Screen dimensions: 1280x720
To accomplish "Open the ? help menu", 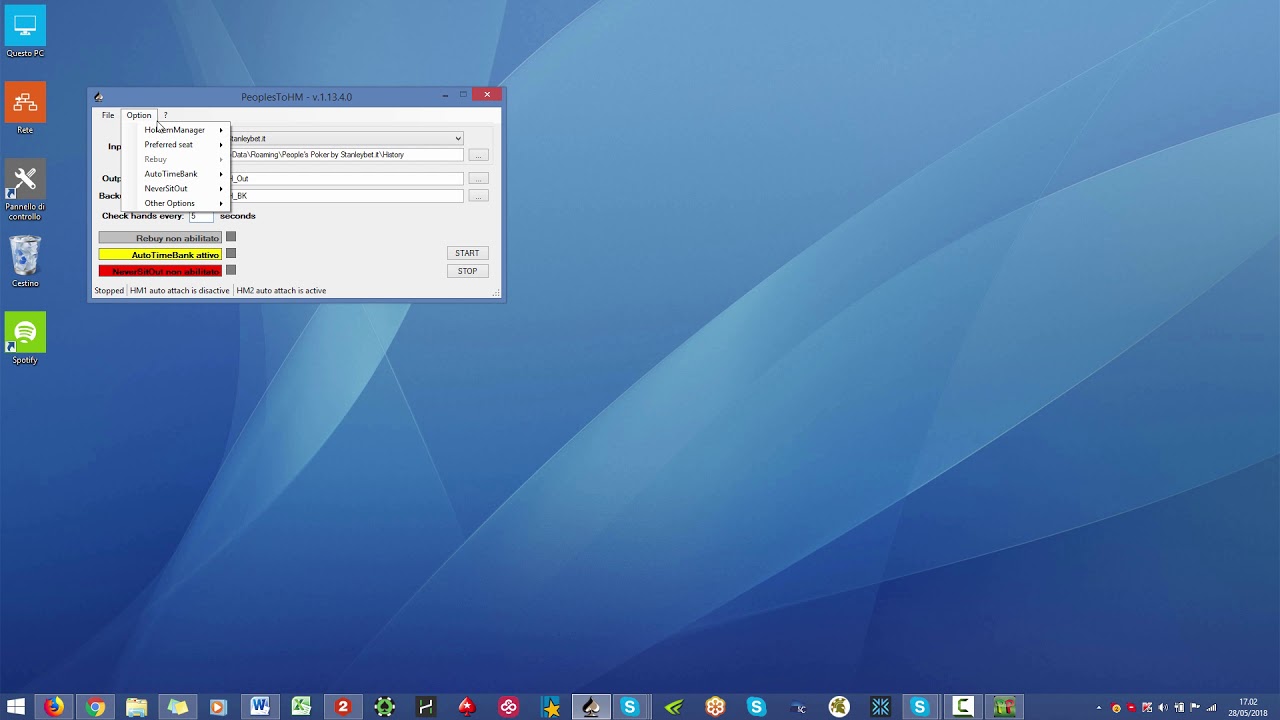I will coord(166,115).
